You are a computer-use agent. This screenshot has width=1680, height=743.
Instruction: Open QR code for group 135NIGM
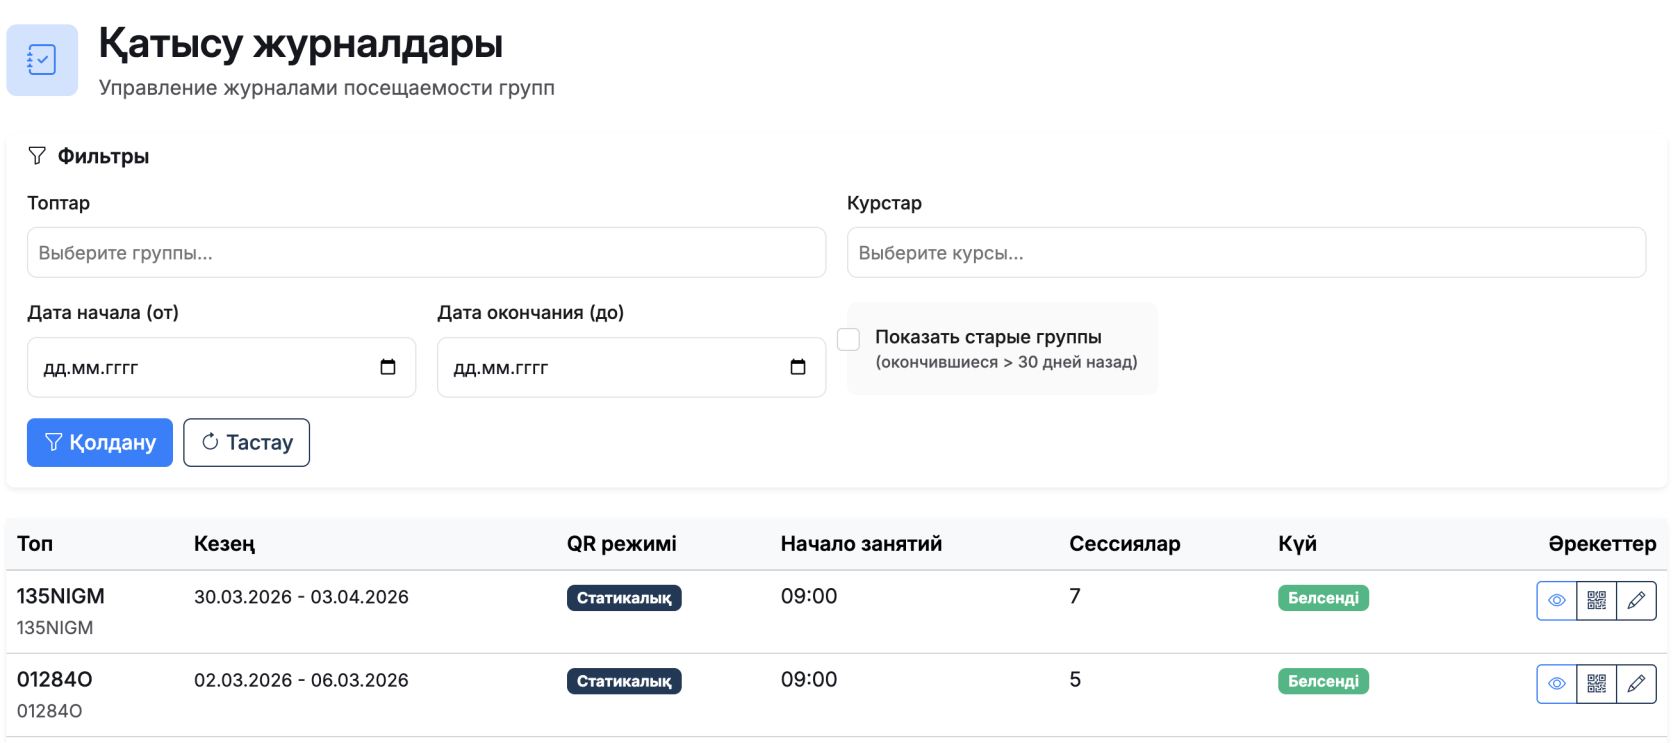click(1596, 601)
